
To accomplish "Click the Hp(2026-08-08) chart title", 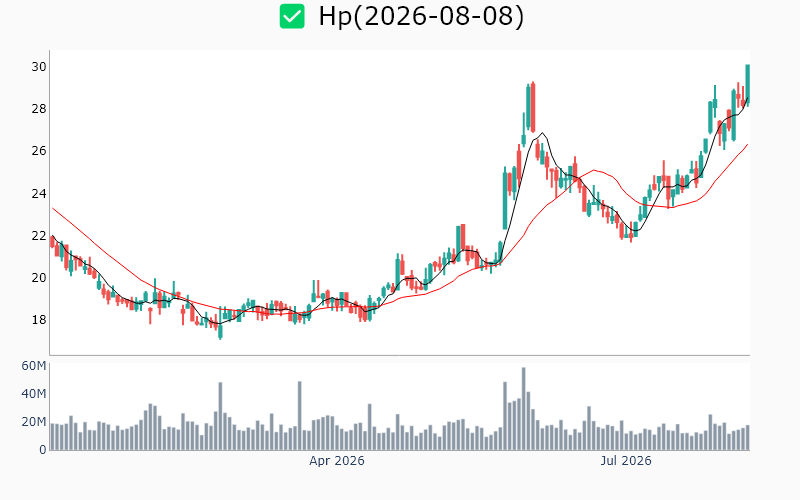I will (421, 16).
